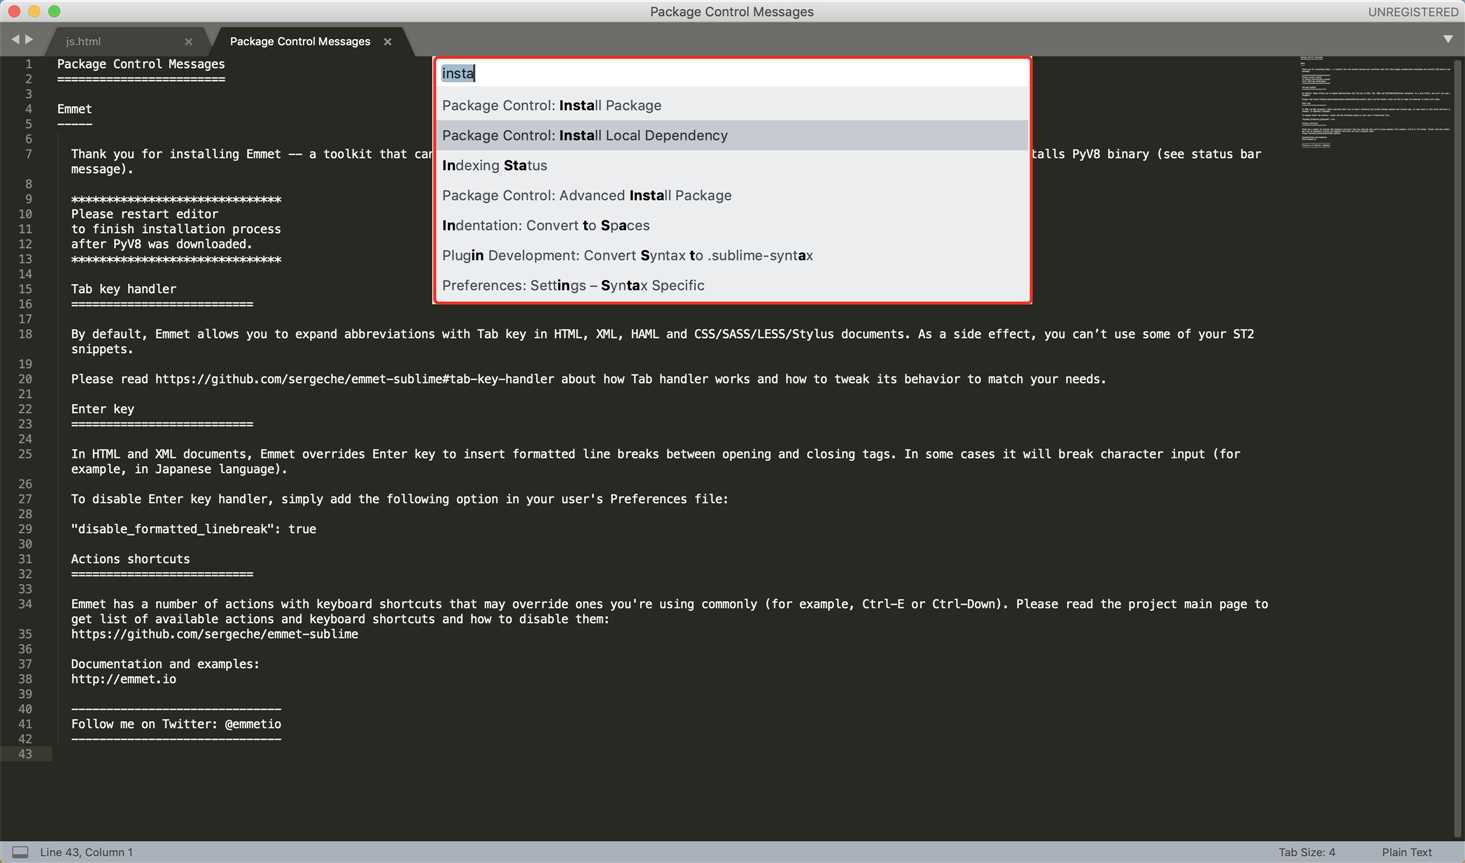Choose Plugin Development: Convert Syntax to .sublime-syntax
Image resolution: width=1465 pixels, height=863 pixels.
point(732,255)
